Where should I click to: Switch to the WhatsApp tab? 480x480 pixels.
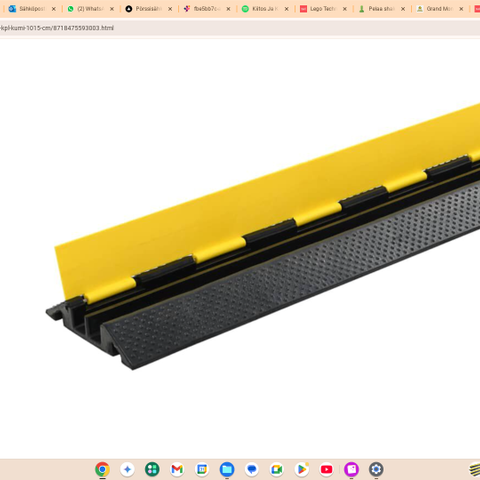86,9
